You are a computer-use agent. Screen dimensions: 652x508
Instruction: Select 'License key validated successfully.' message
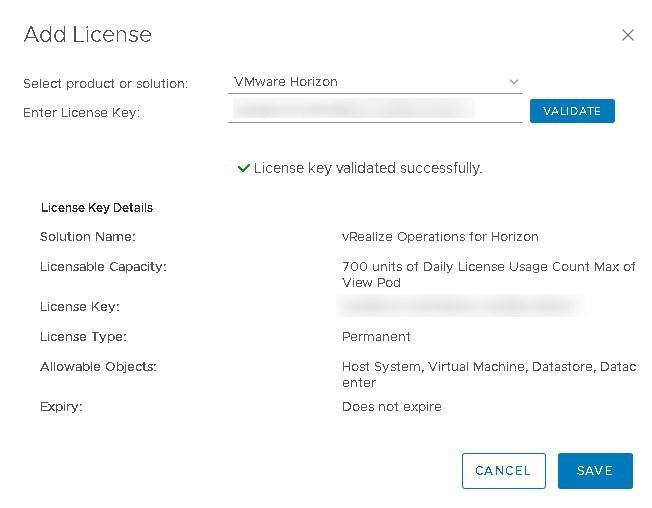[368, 168]
